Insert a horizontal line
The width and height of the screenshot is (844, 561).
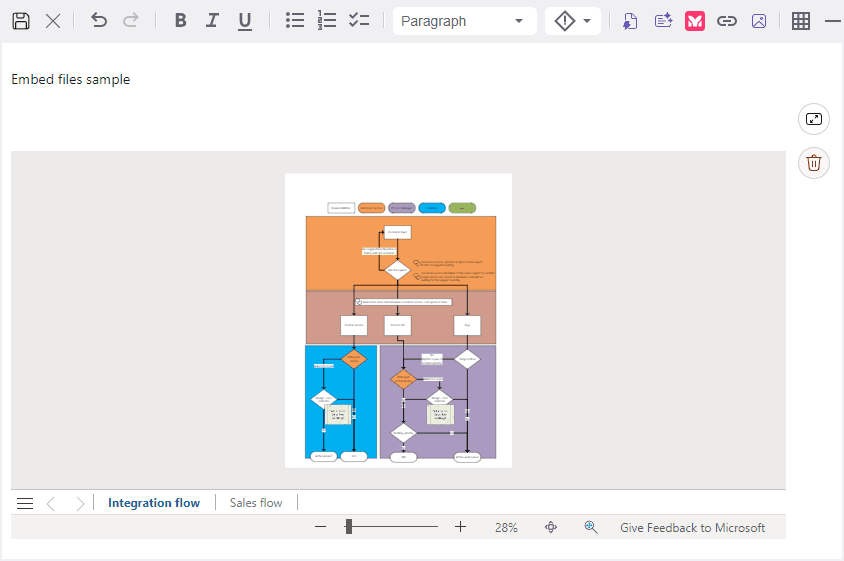(x=833, y=21)
